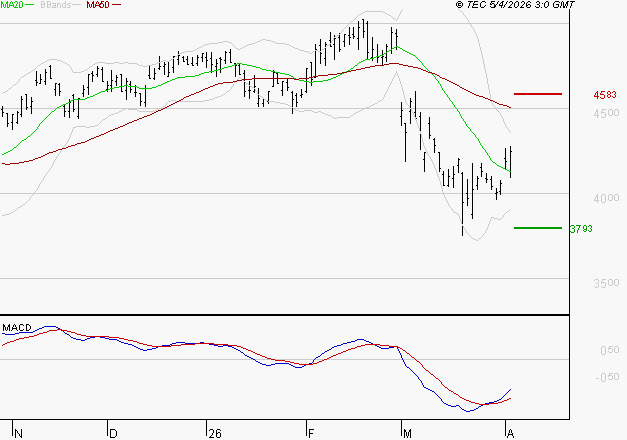Click the BBands legend label

56,5
